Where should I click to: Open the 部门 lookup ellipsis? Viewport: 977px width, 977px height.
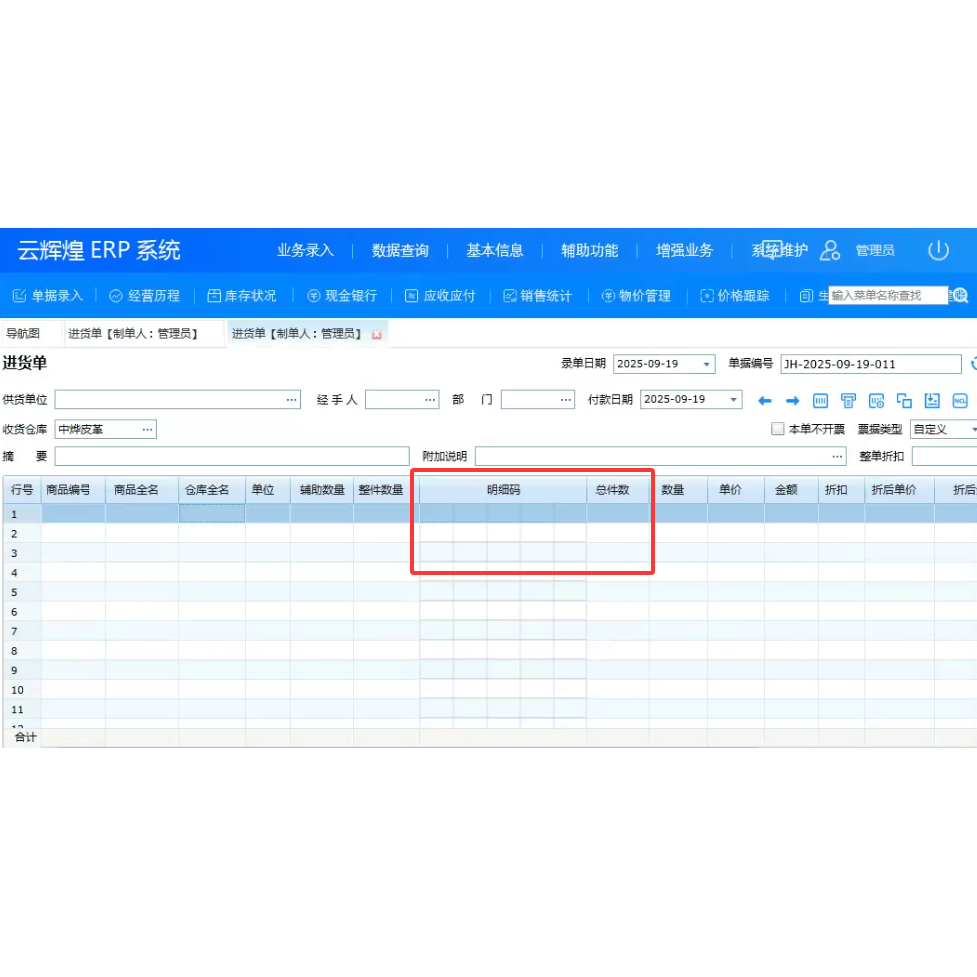click(x=566, y=399)
